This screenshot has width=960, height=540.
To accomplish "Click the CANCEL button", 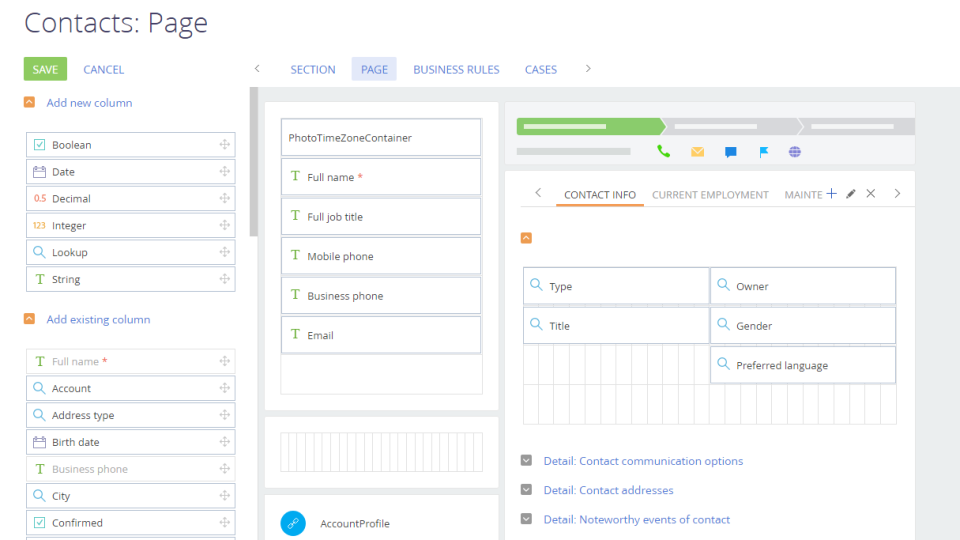I will coord(103,70).
